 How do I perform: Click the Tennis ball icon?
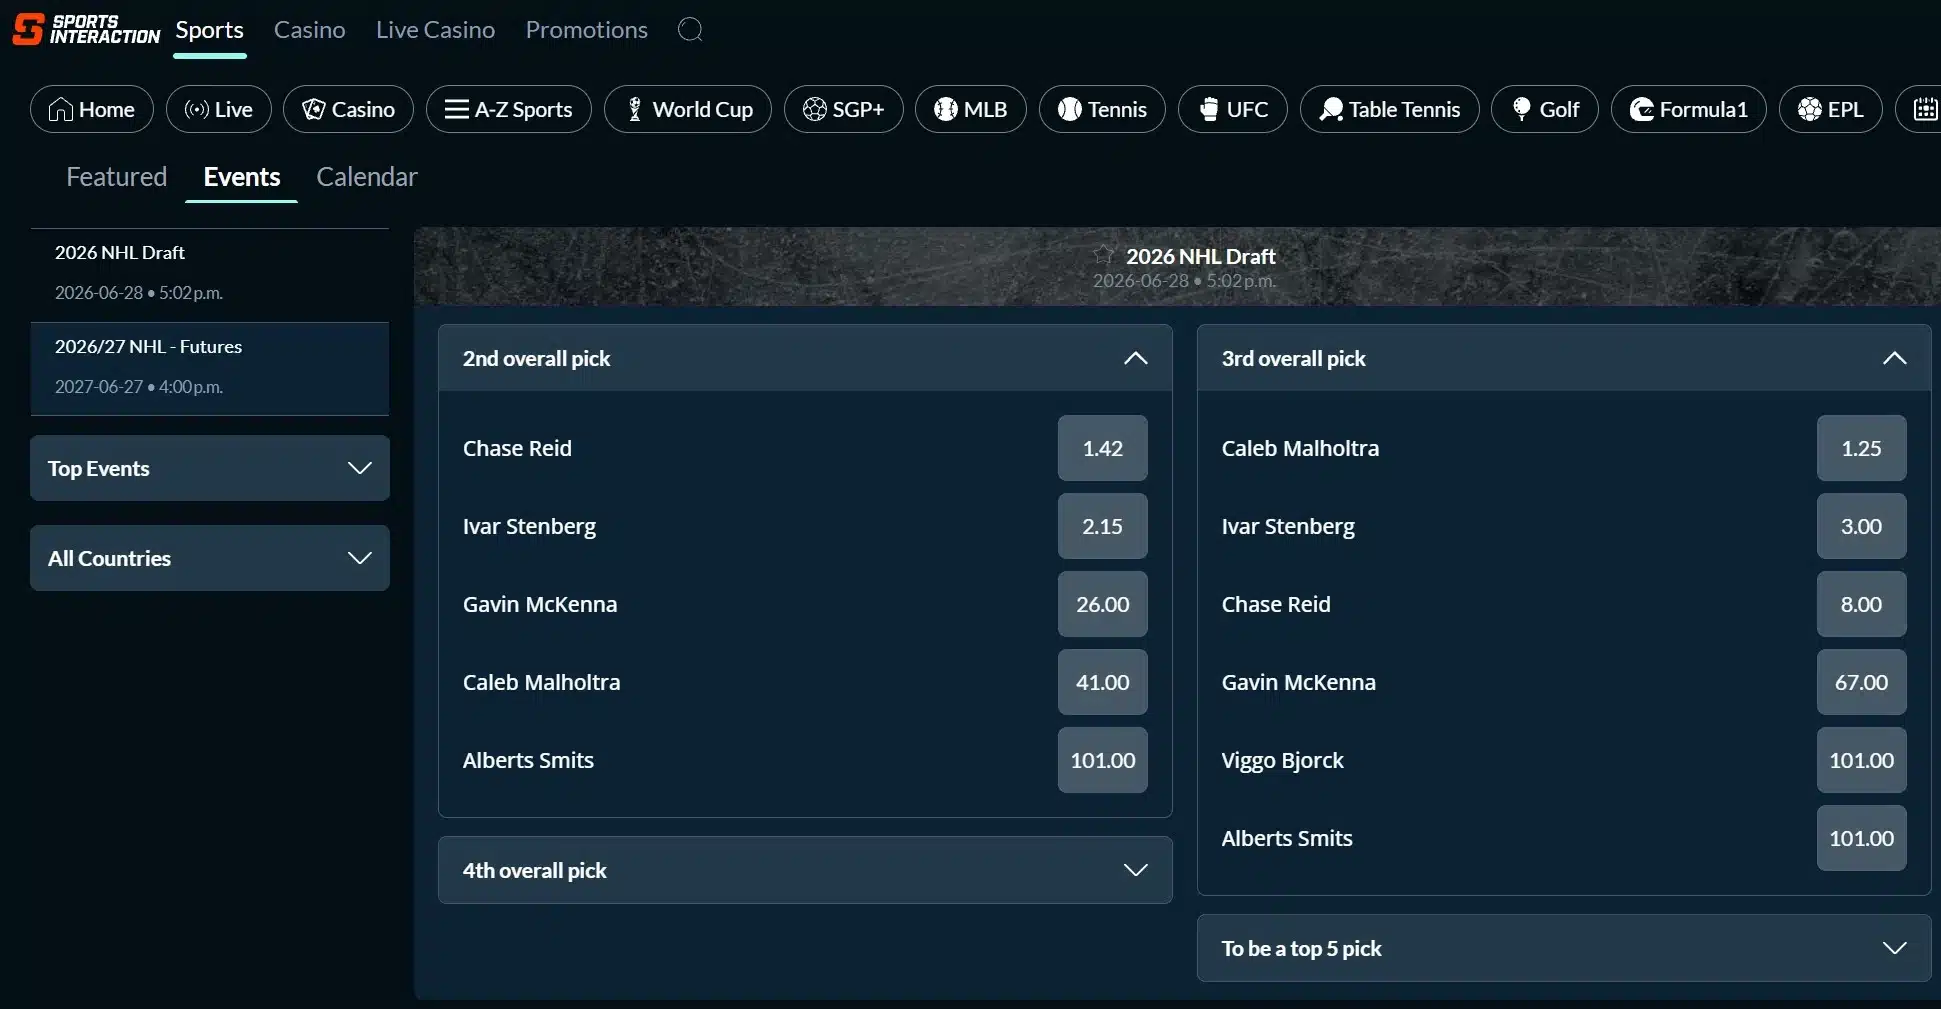click(x=1070, y=109)
